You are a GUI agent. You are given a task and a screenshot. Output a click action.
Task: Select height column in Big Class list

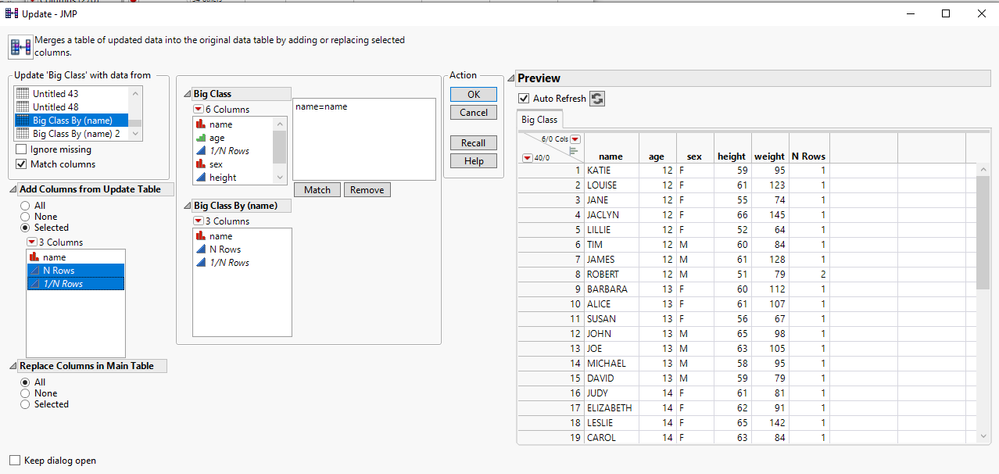pos(222,178)
